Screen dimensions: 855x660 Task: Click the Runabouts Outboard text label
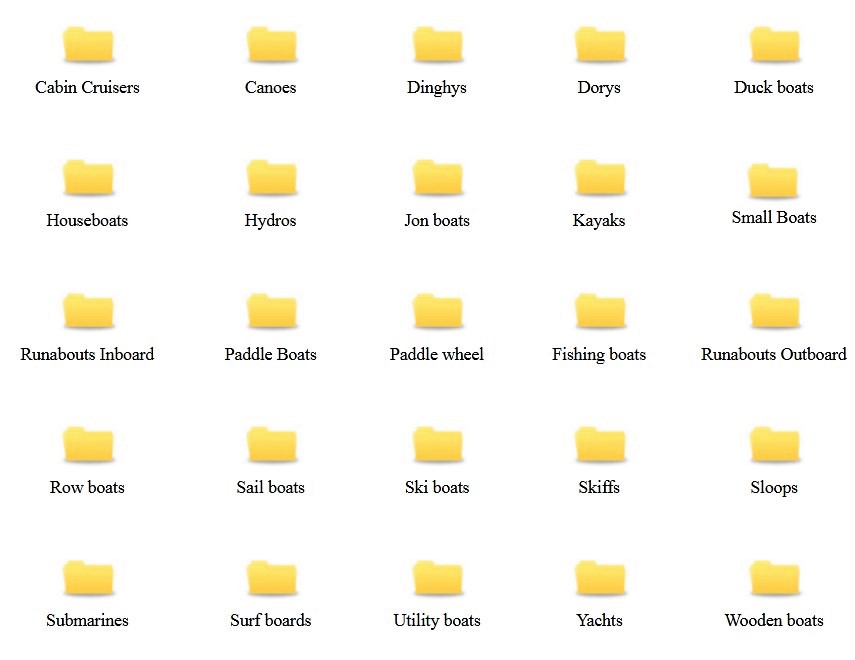point(774,354)
